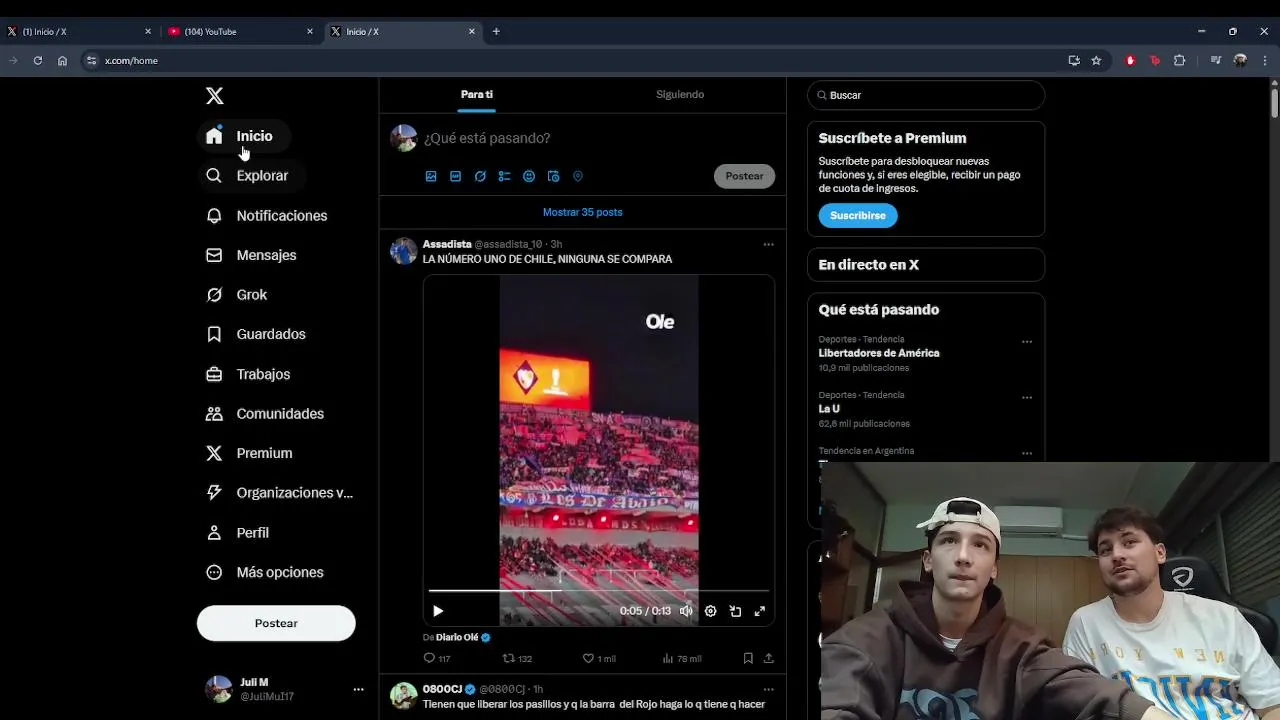
Task: Open the Chrome three-dot menu
Action: click(1265, 60)
